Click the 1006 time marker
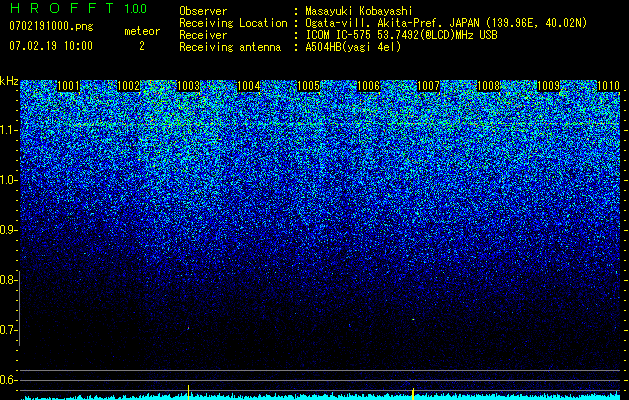 coord(368,86)
